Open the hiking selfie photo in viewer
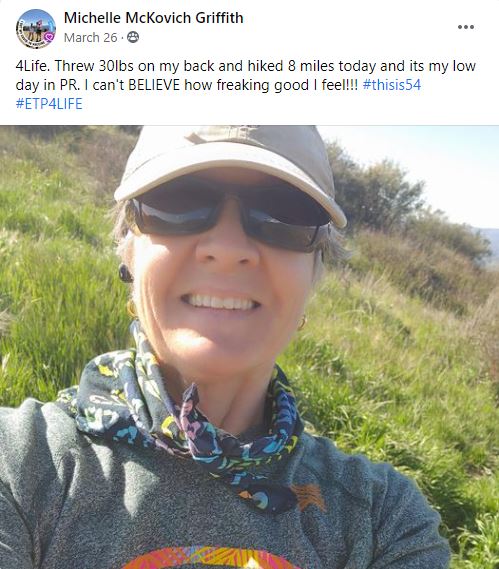Image resolution: width=499 pixels, height=569 pixels. click(x=249, y=347)
